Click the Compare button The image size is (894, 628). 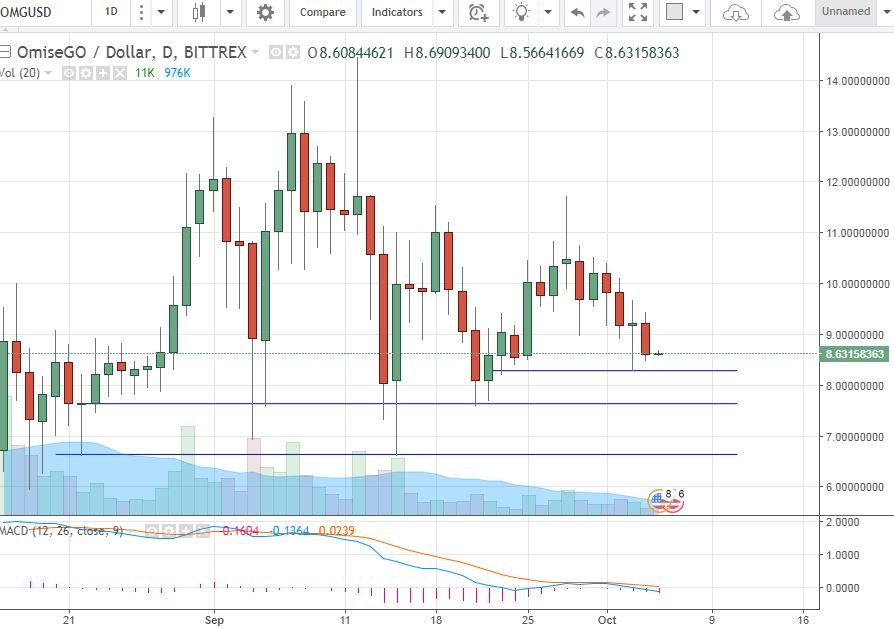tap(323, 12)
